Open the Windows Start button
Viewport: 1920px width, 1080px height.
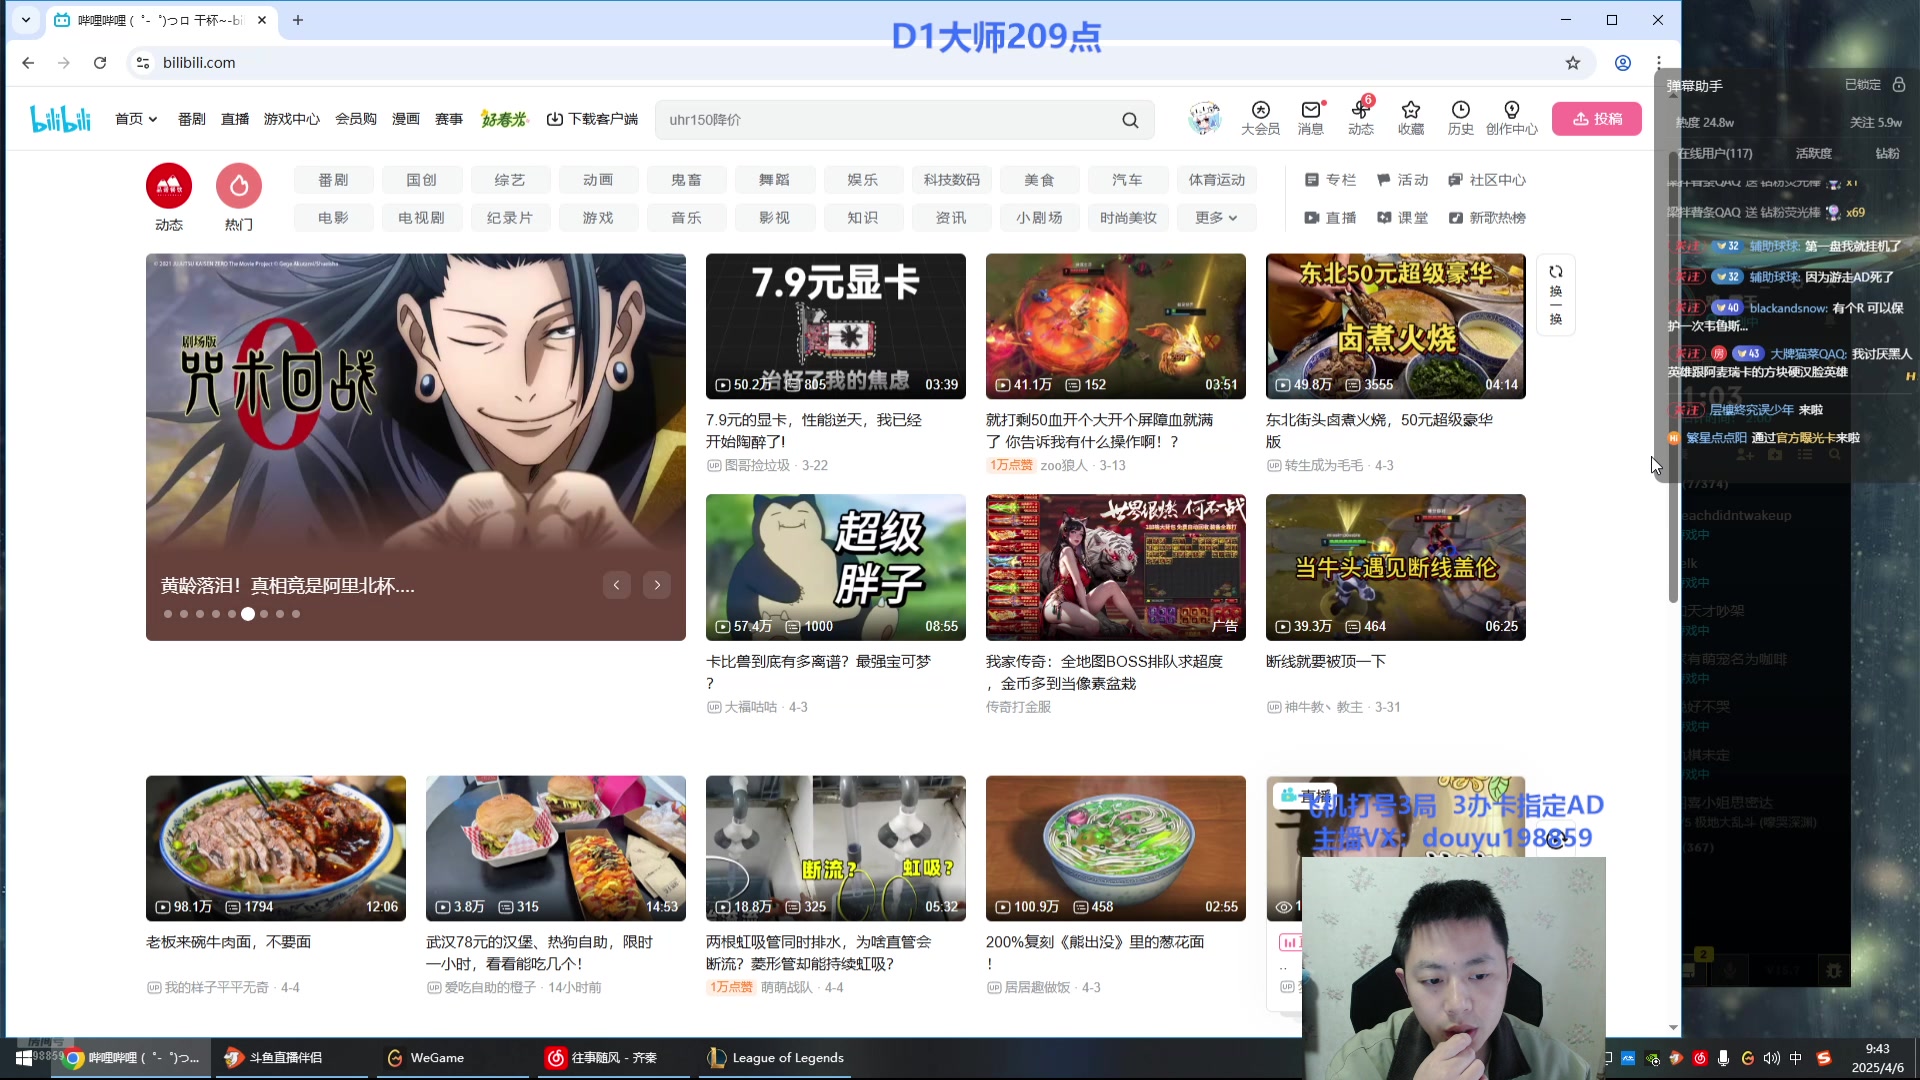[23, 1058]
